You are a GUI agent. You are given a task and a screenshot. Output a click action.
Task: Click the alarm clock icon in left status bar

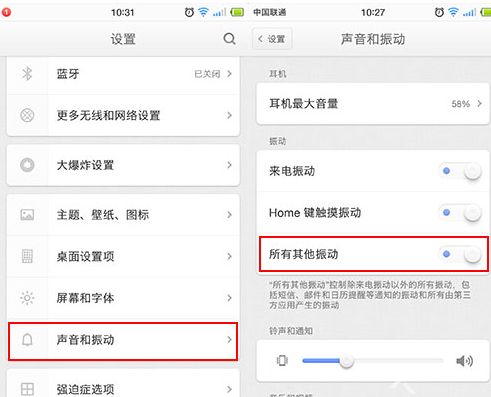click(189, 12)
